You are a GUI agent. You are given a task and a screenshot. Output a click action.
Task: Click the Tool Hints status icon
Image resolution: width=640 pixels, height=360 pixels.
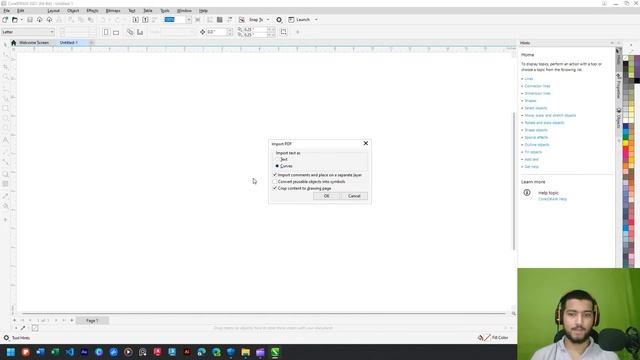pyautogui.click(x=6, y=338)
